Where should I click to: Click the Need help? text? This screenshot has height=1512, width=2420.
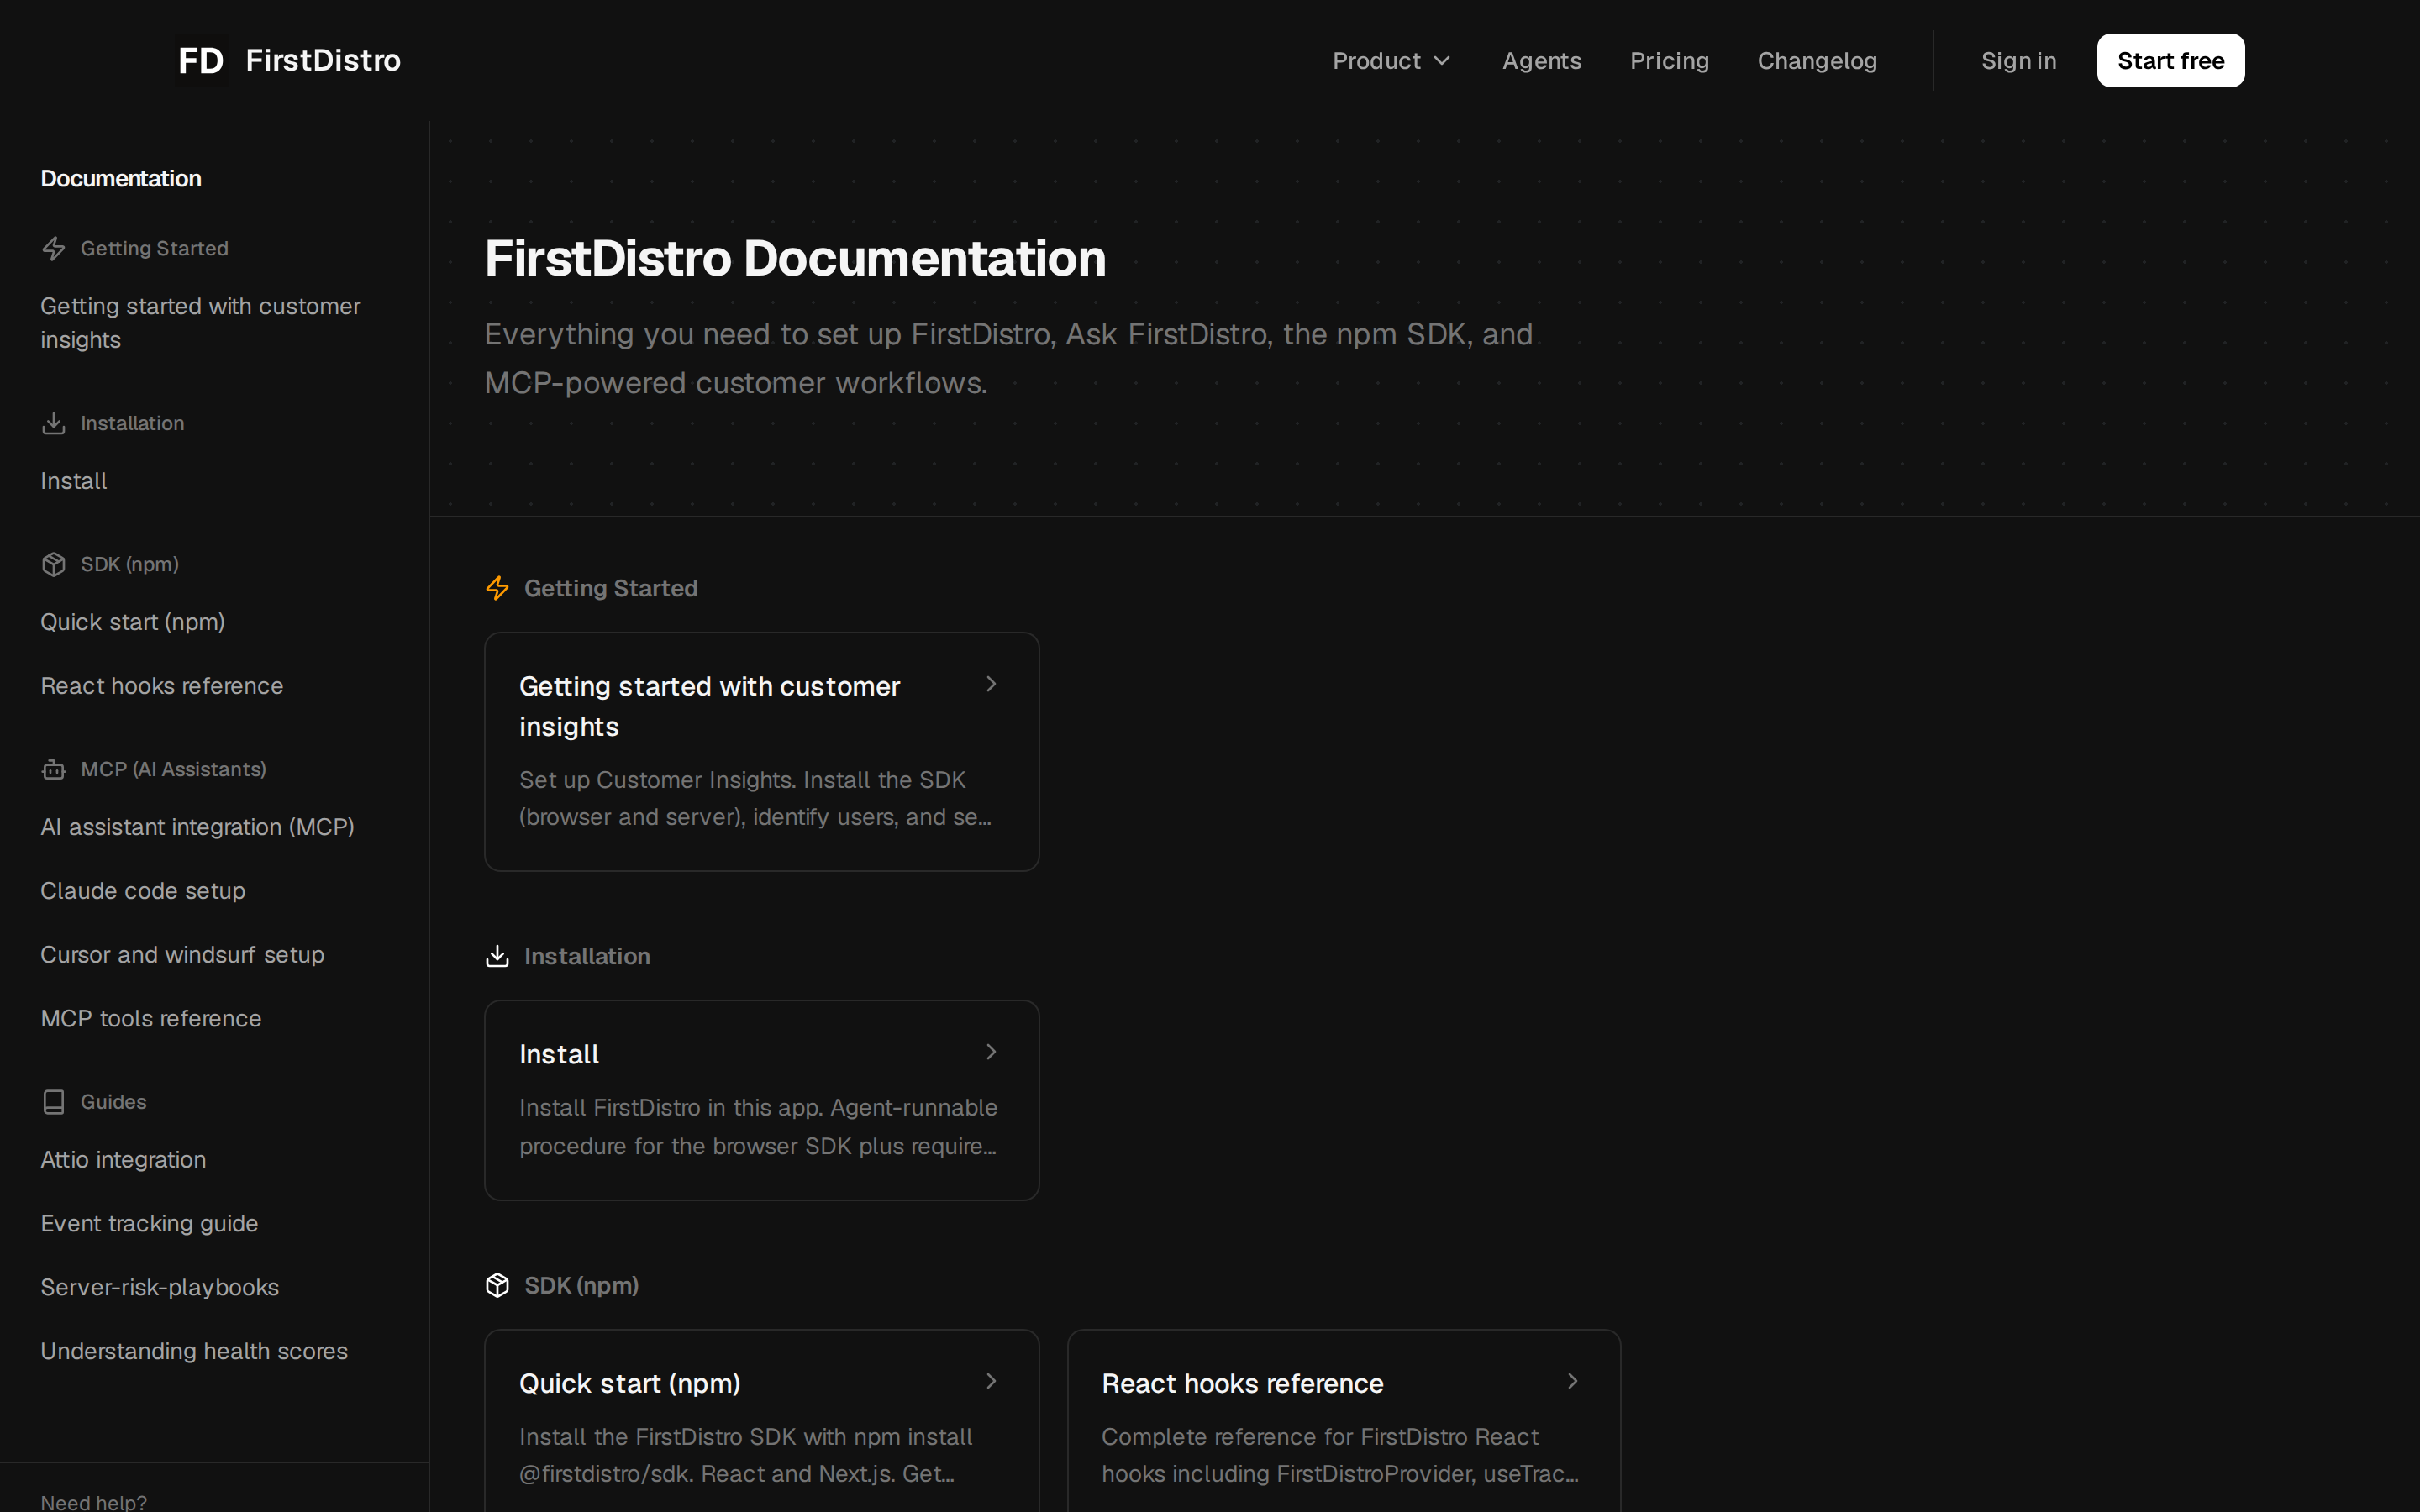click(93, 1502)
